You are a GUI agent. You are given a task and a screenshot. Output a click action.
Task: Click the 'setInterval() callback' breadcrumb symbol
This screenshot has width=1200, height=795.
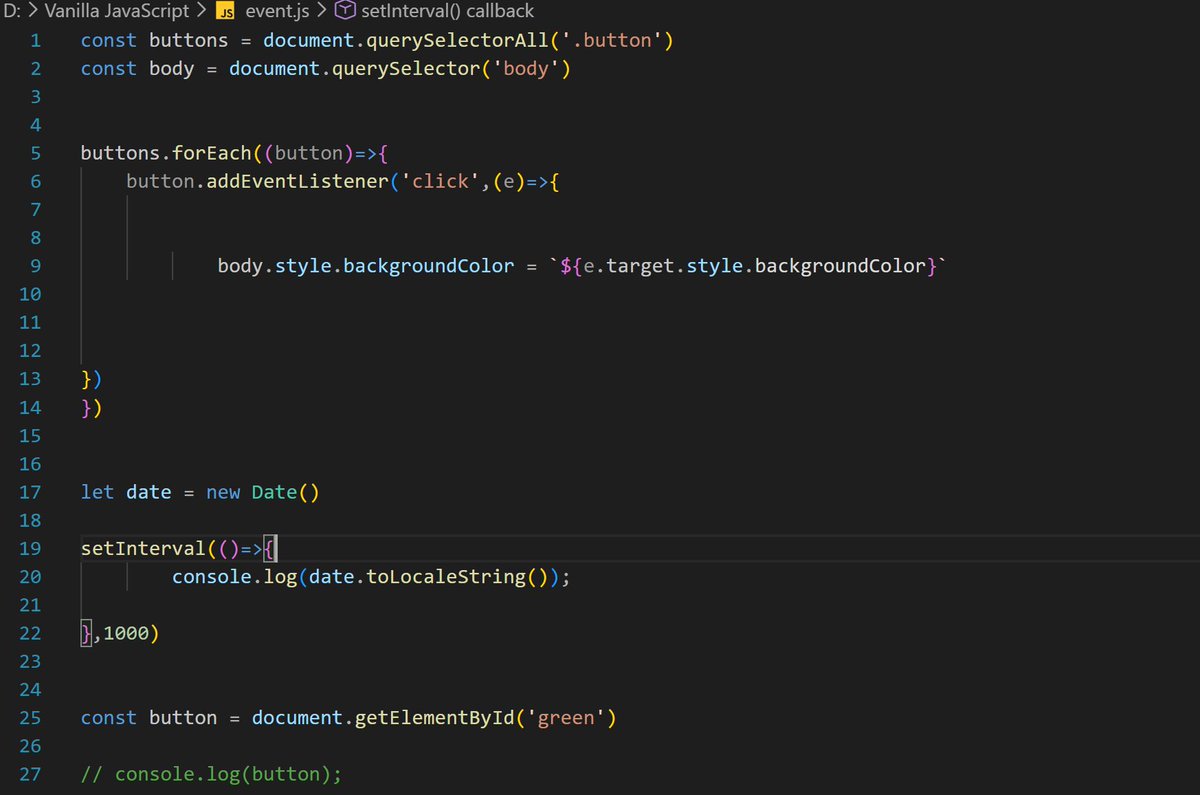tap(447, 11)
